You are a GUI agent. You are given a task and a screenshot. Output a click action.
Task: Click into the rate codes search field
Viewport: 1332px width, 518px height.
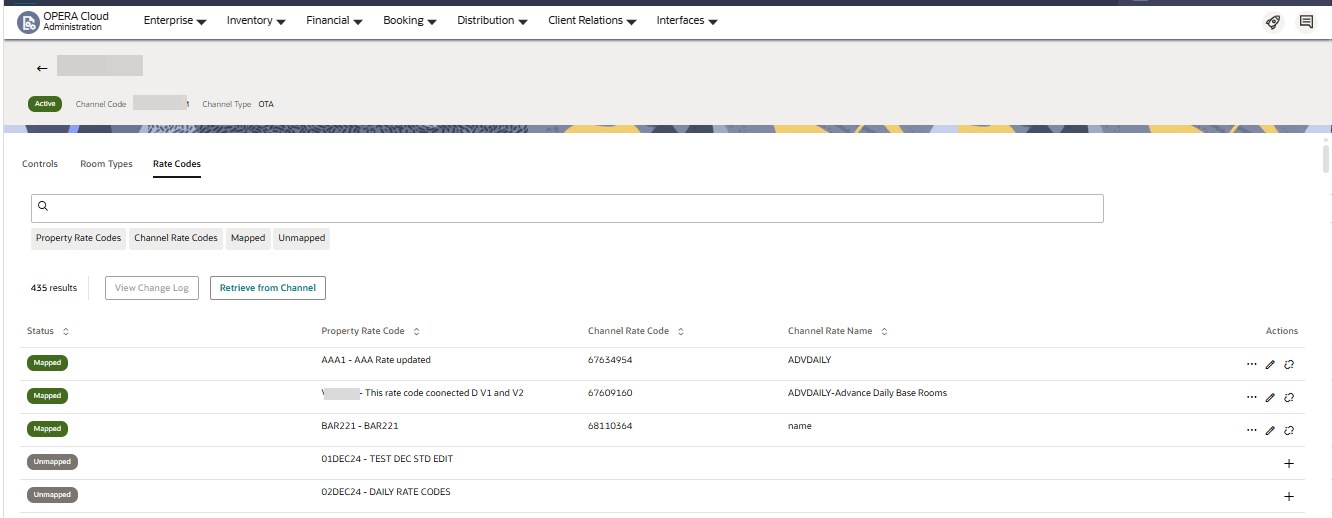click(567, 208)
